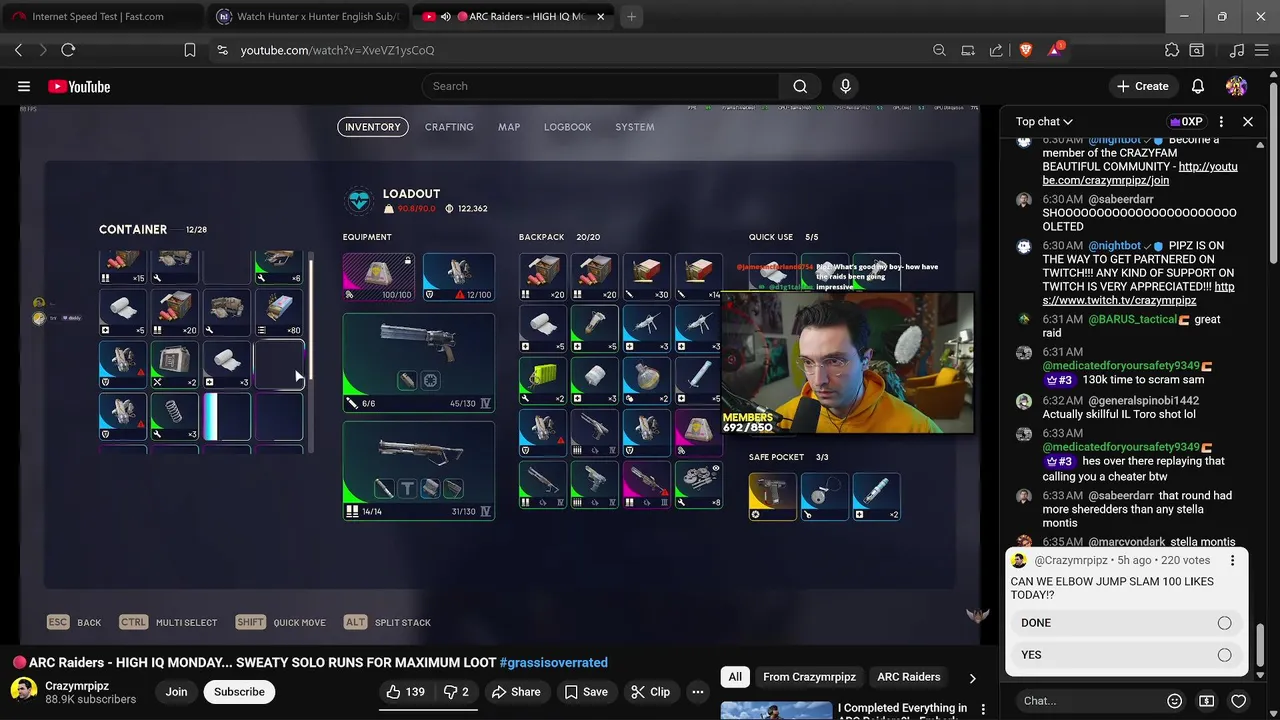Subscribe to Crazymrpipz
Screen dimensions: 1280x720
[x=239, y=692]
